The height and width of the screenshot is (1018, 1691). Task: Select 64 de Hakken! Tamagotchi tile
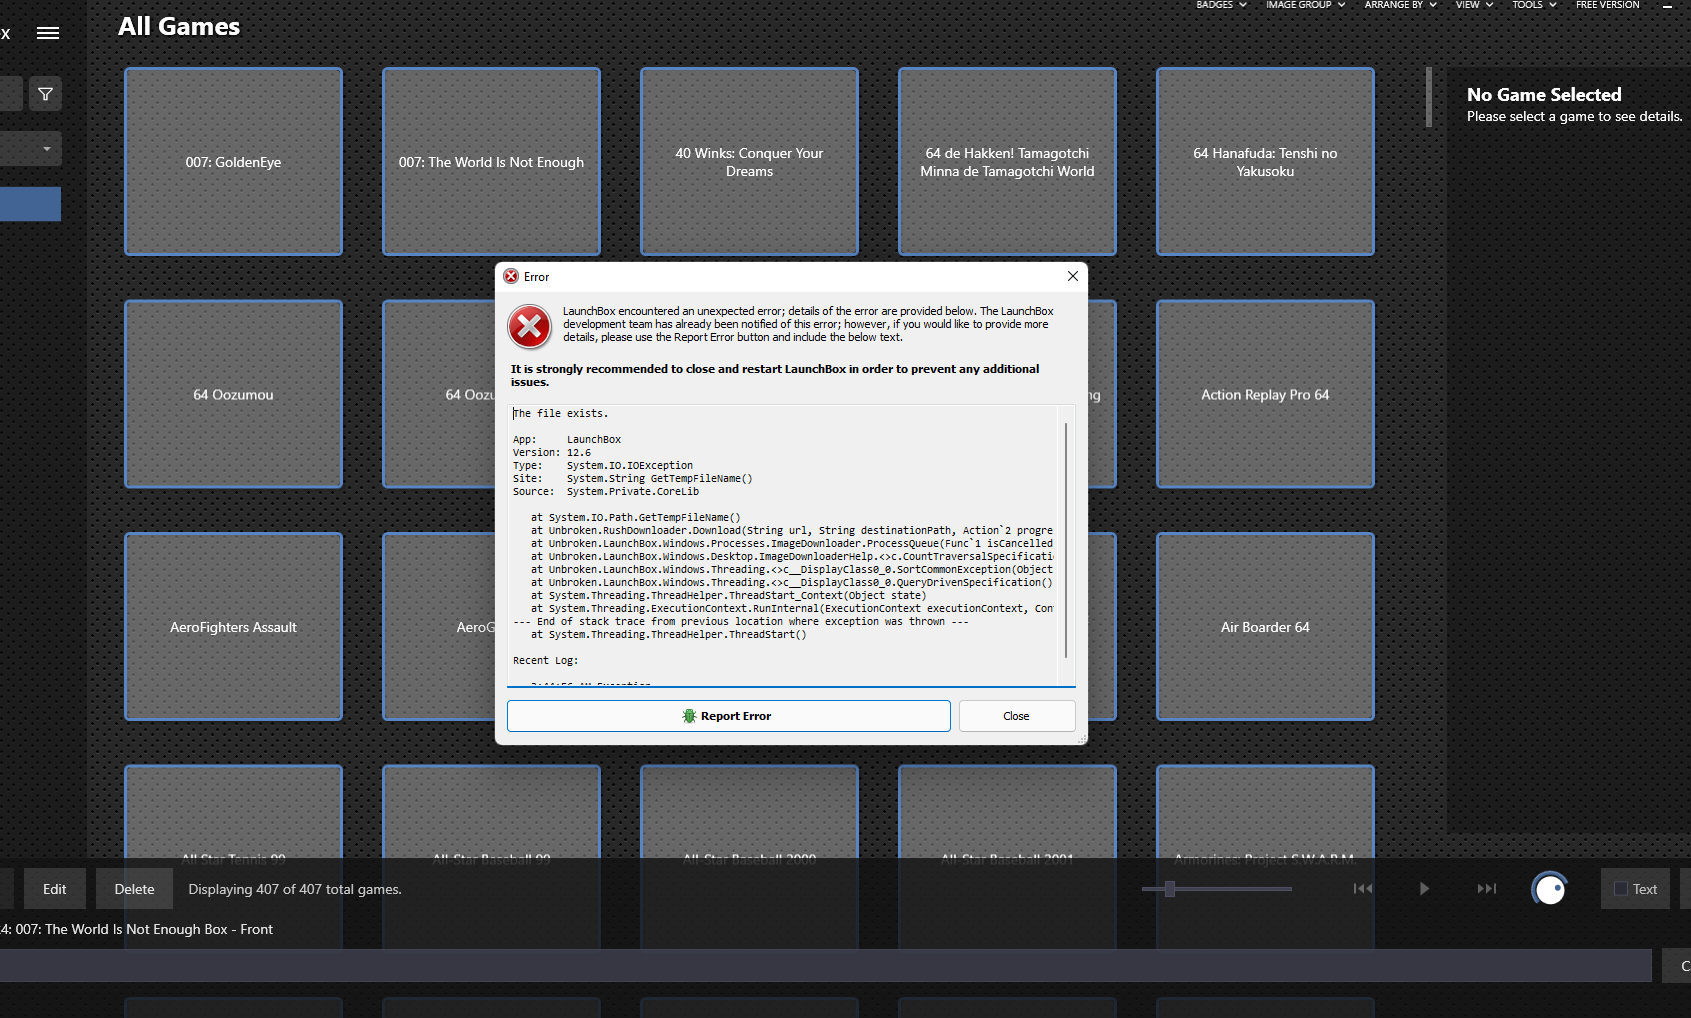[1007, 162]
